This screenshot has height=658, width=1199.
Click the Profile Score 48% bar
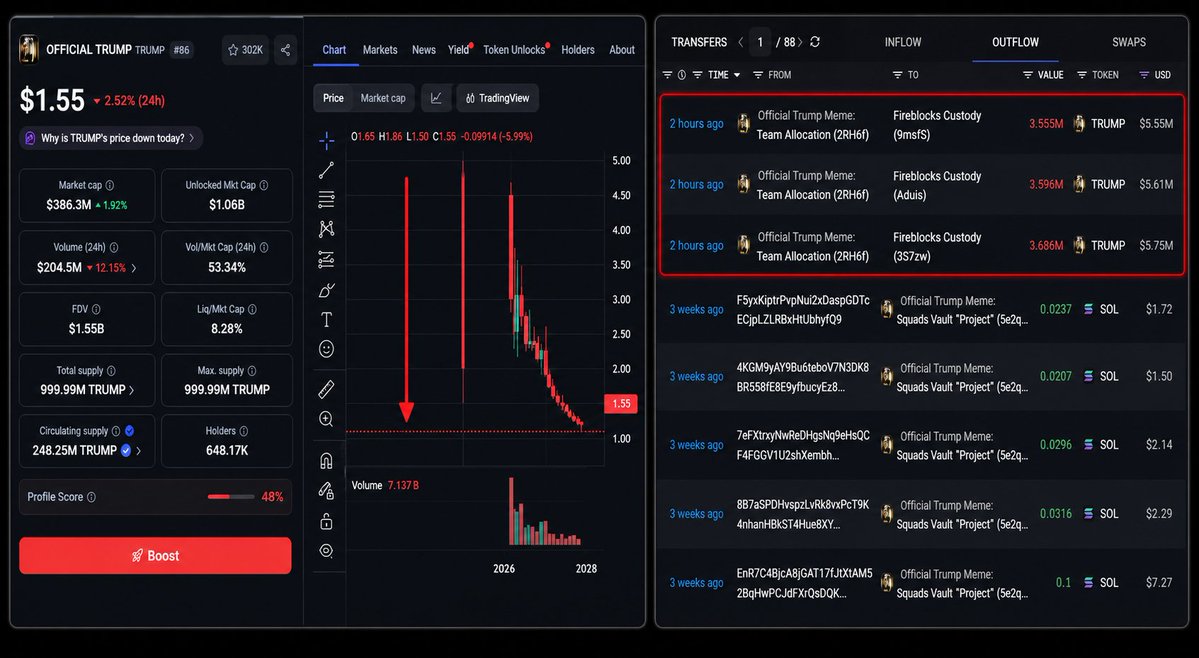coord(231,497)
